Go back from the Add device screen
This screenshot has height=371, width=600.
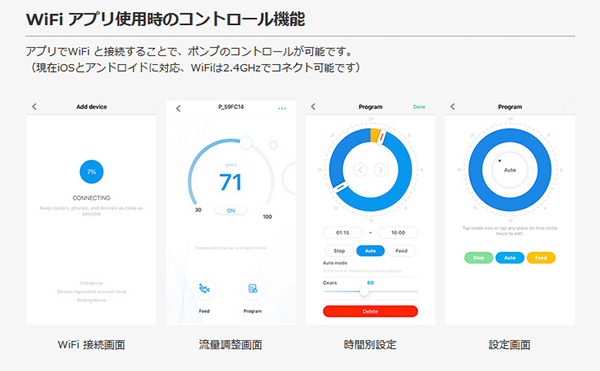tap(34, 107)
